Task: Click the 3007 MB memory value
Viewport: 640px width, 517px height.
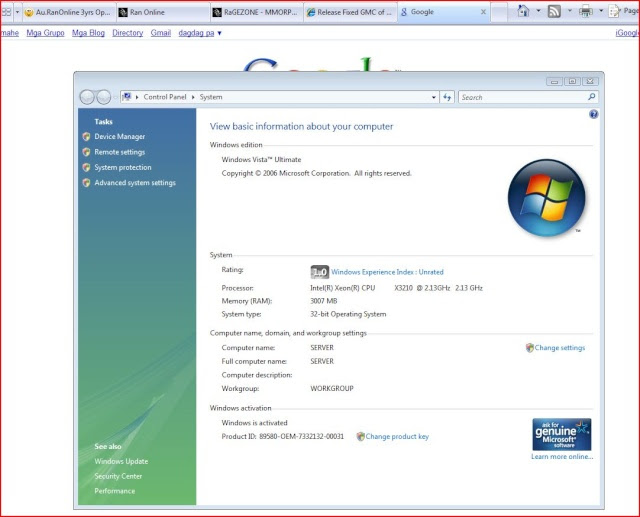Action: point(324,301)
